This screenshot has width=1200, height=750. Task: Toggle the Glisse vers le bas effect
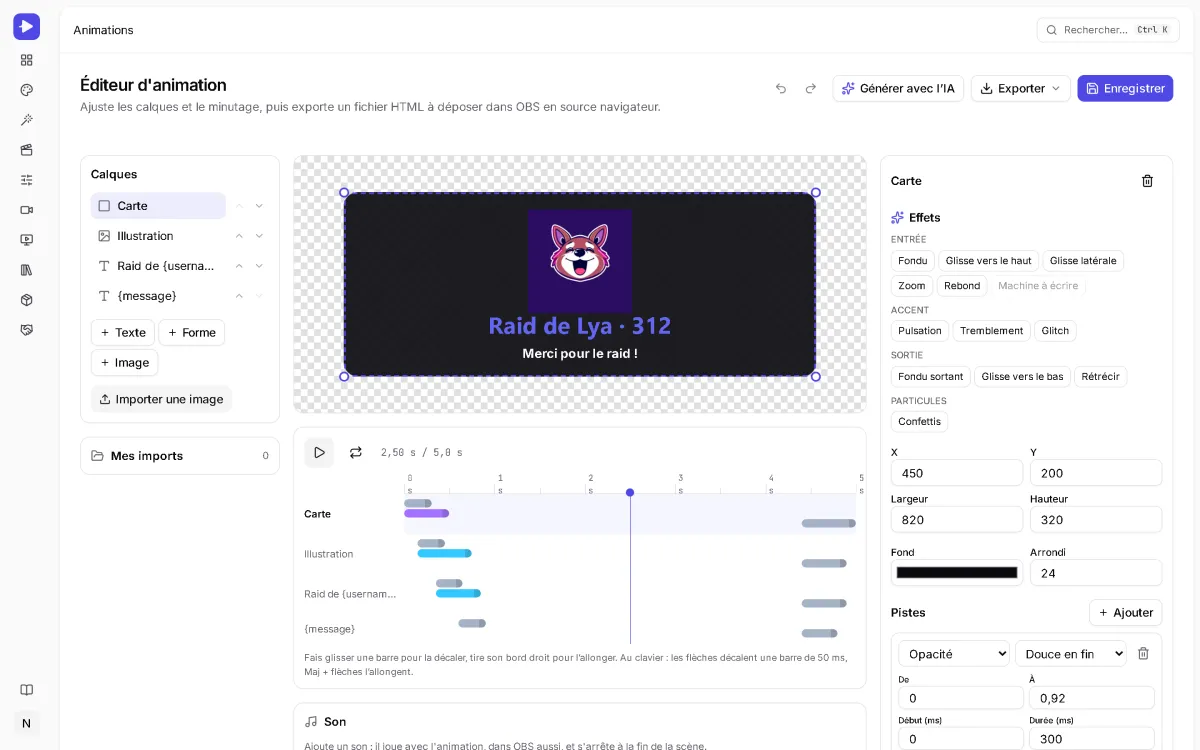click(x=1022, y=377)
